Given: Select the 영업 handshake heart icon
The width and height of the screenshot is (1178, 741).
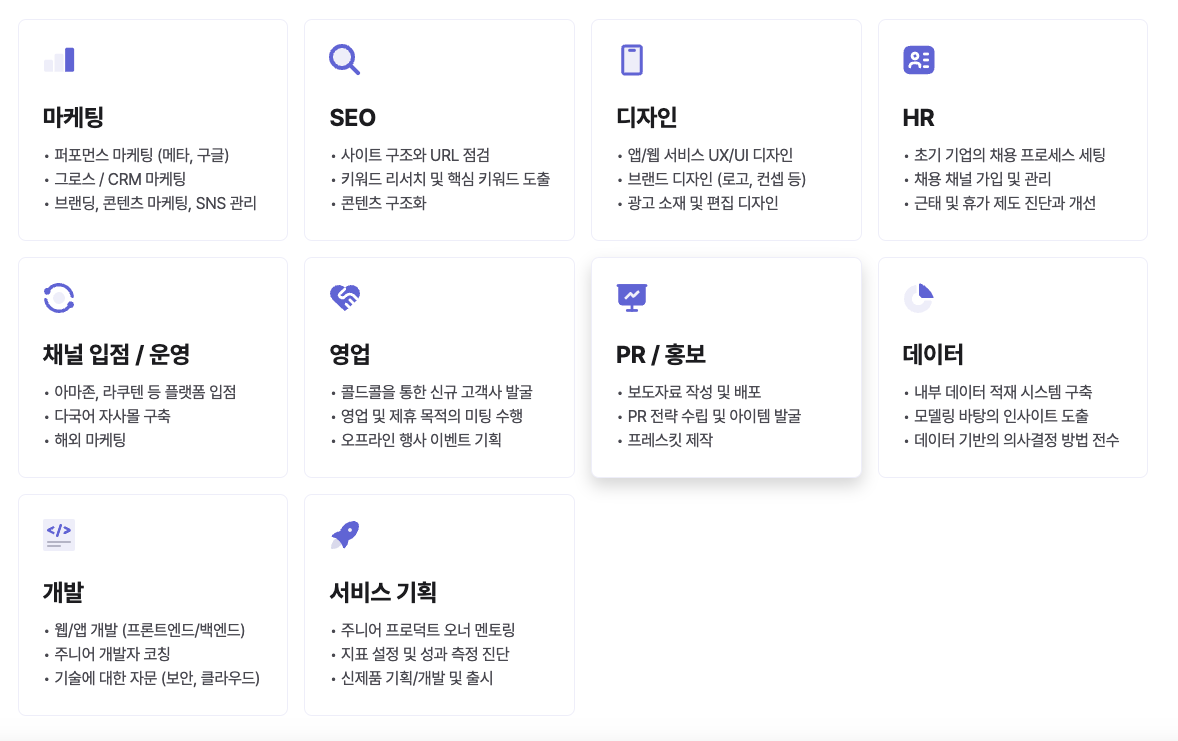Looking at the screenshot, I should [x=344, y=297].
